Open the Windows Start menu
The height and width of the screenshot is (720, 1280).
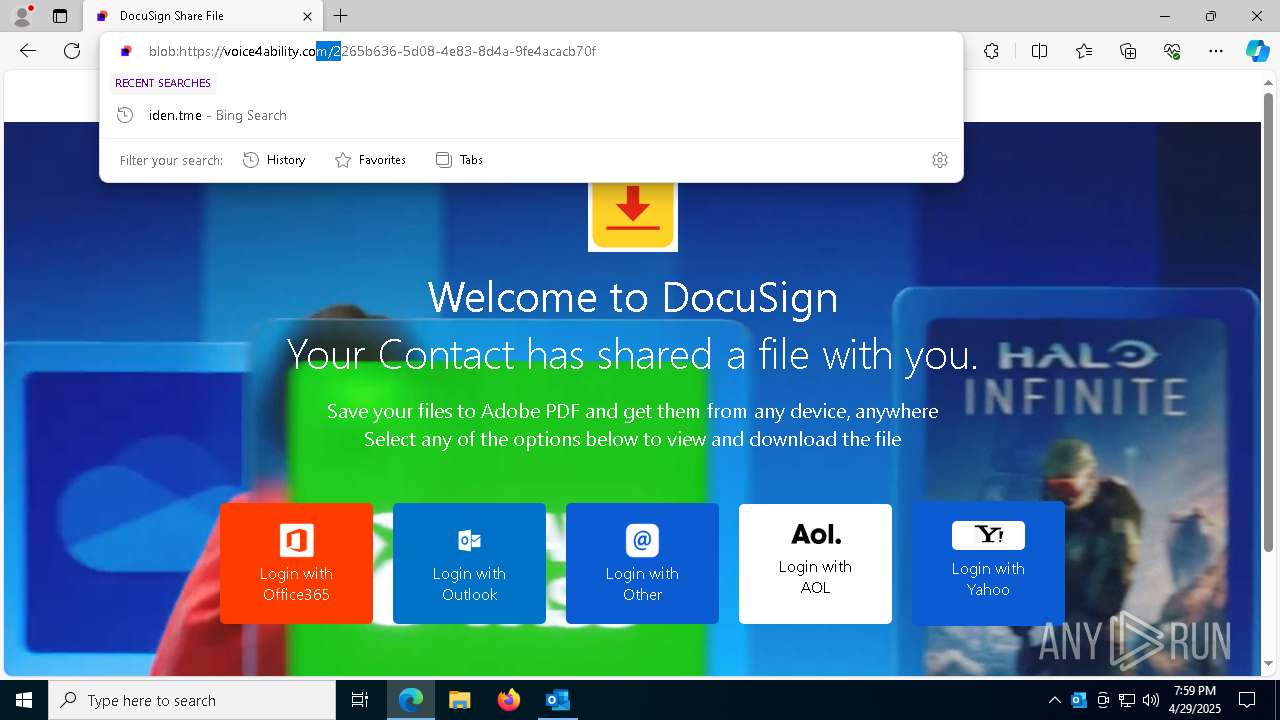pyautogui.click(x=24, y=700)
